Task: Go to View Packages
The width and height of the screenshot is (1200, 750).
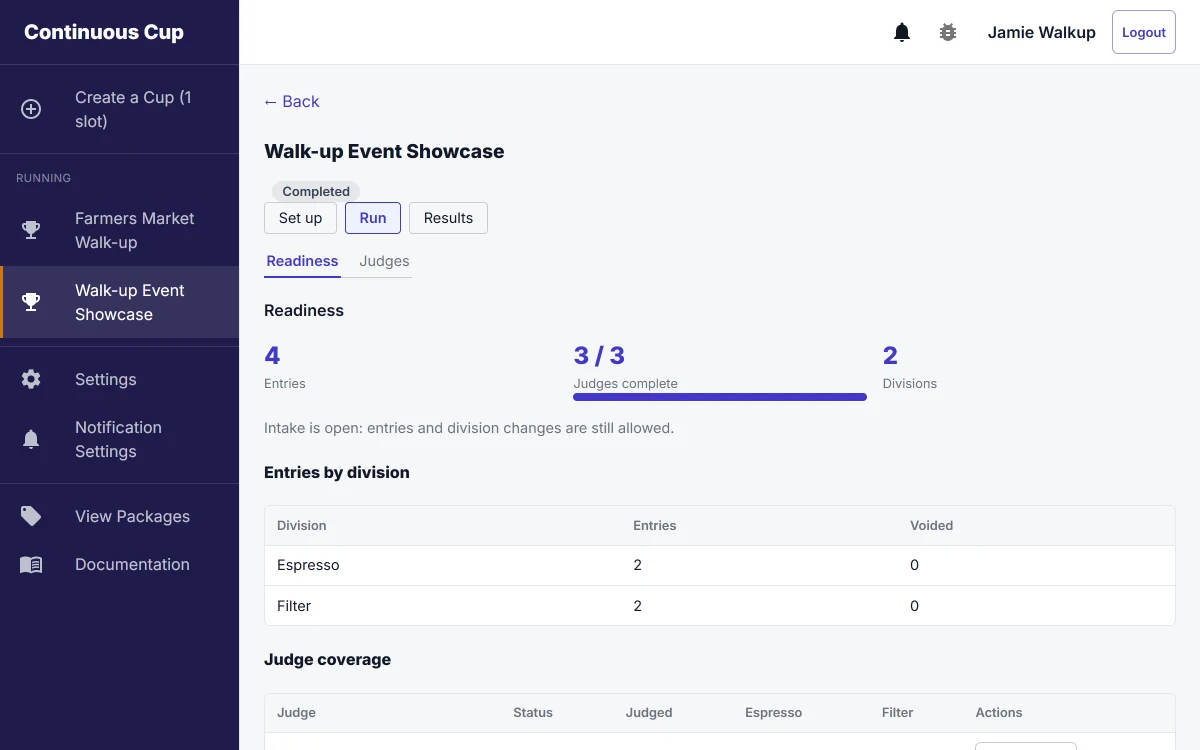Action: [119, 516]
